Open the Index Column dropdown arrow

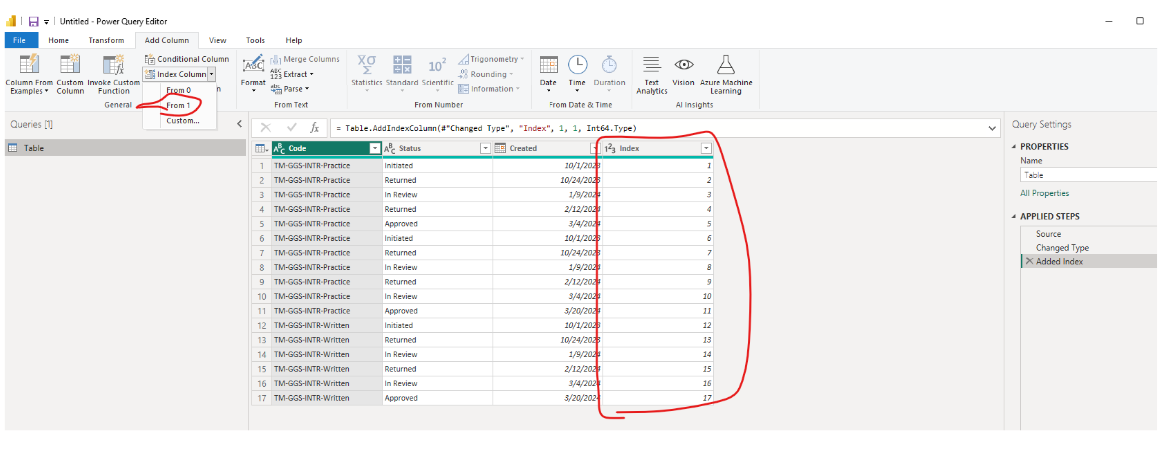coord(212,74)
